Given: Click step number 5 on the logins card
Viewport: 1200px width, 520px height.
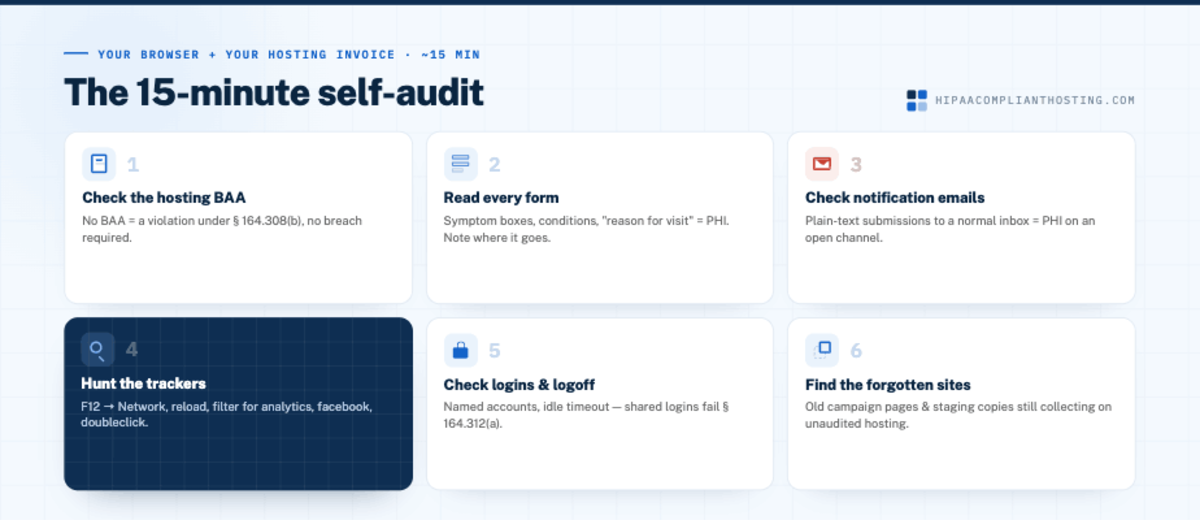Looking at the screenshot, I should pos(494,351).
